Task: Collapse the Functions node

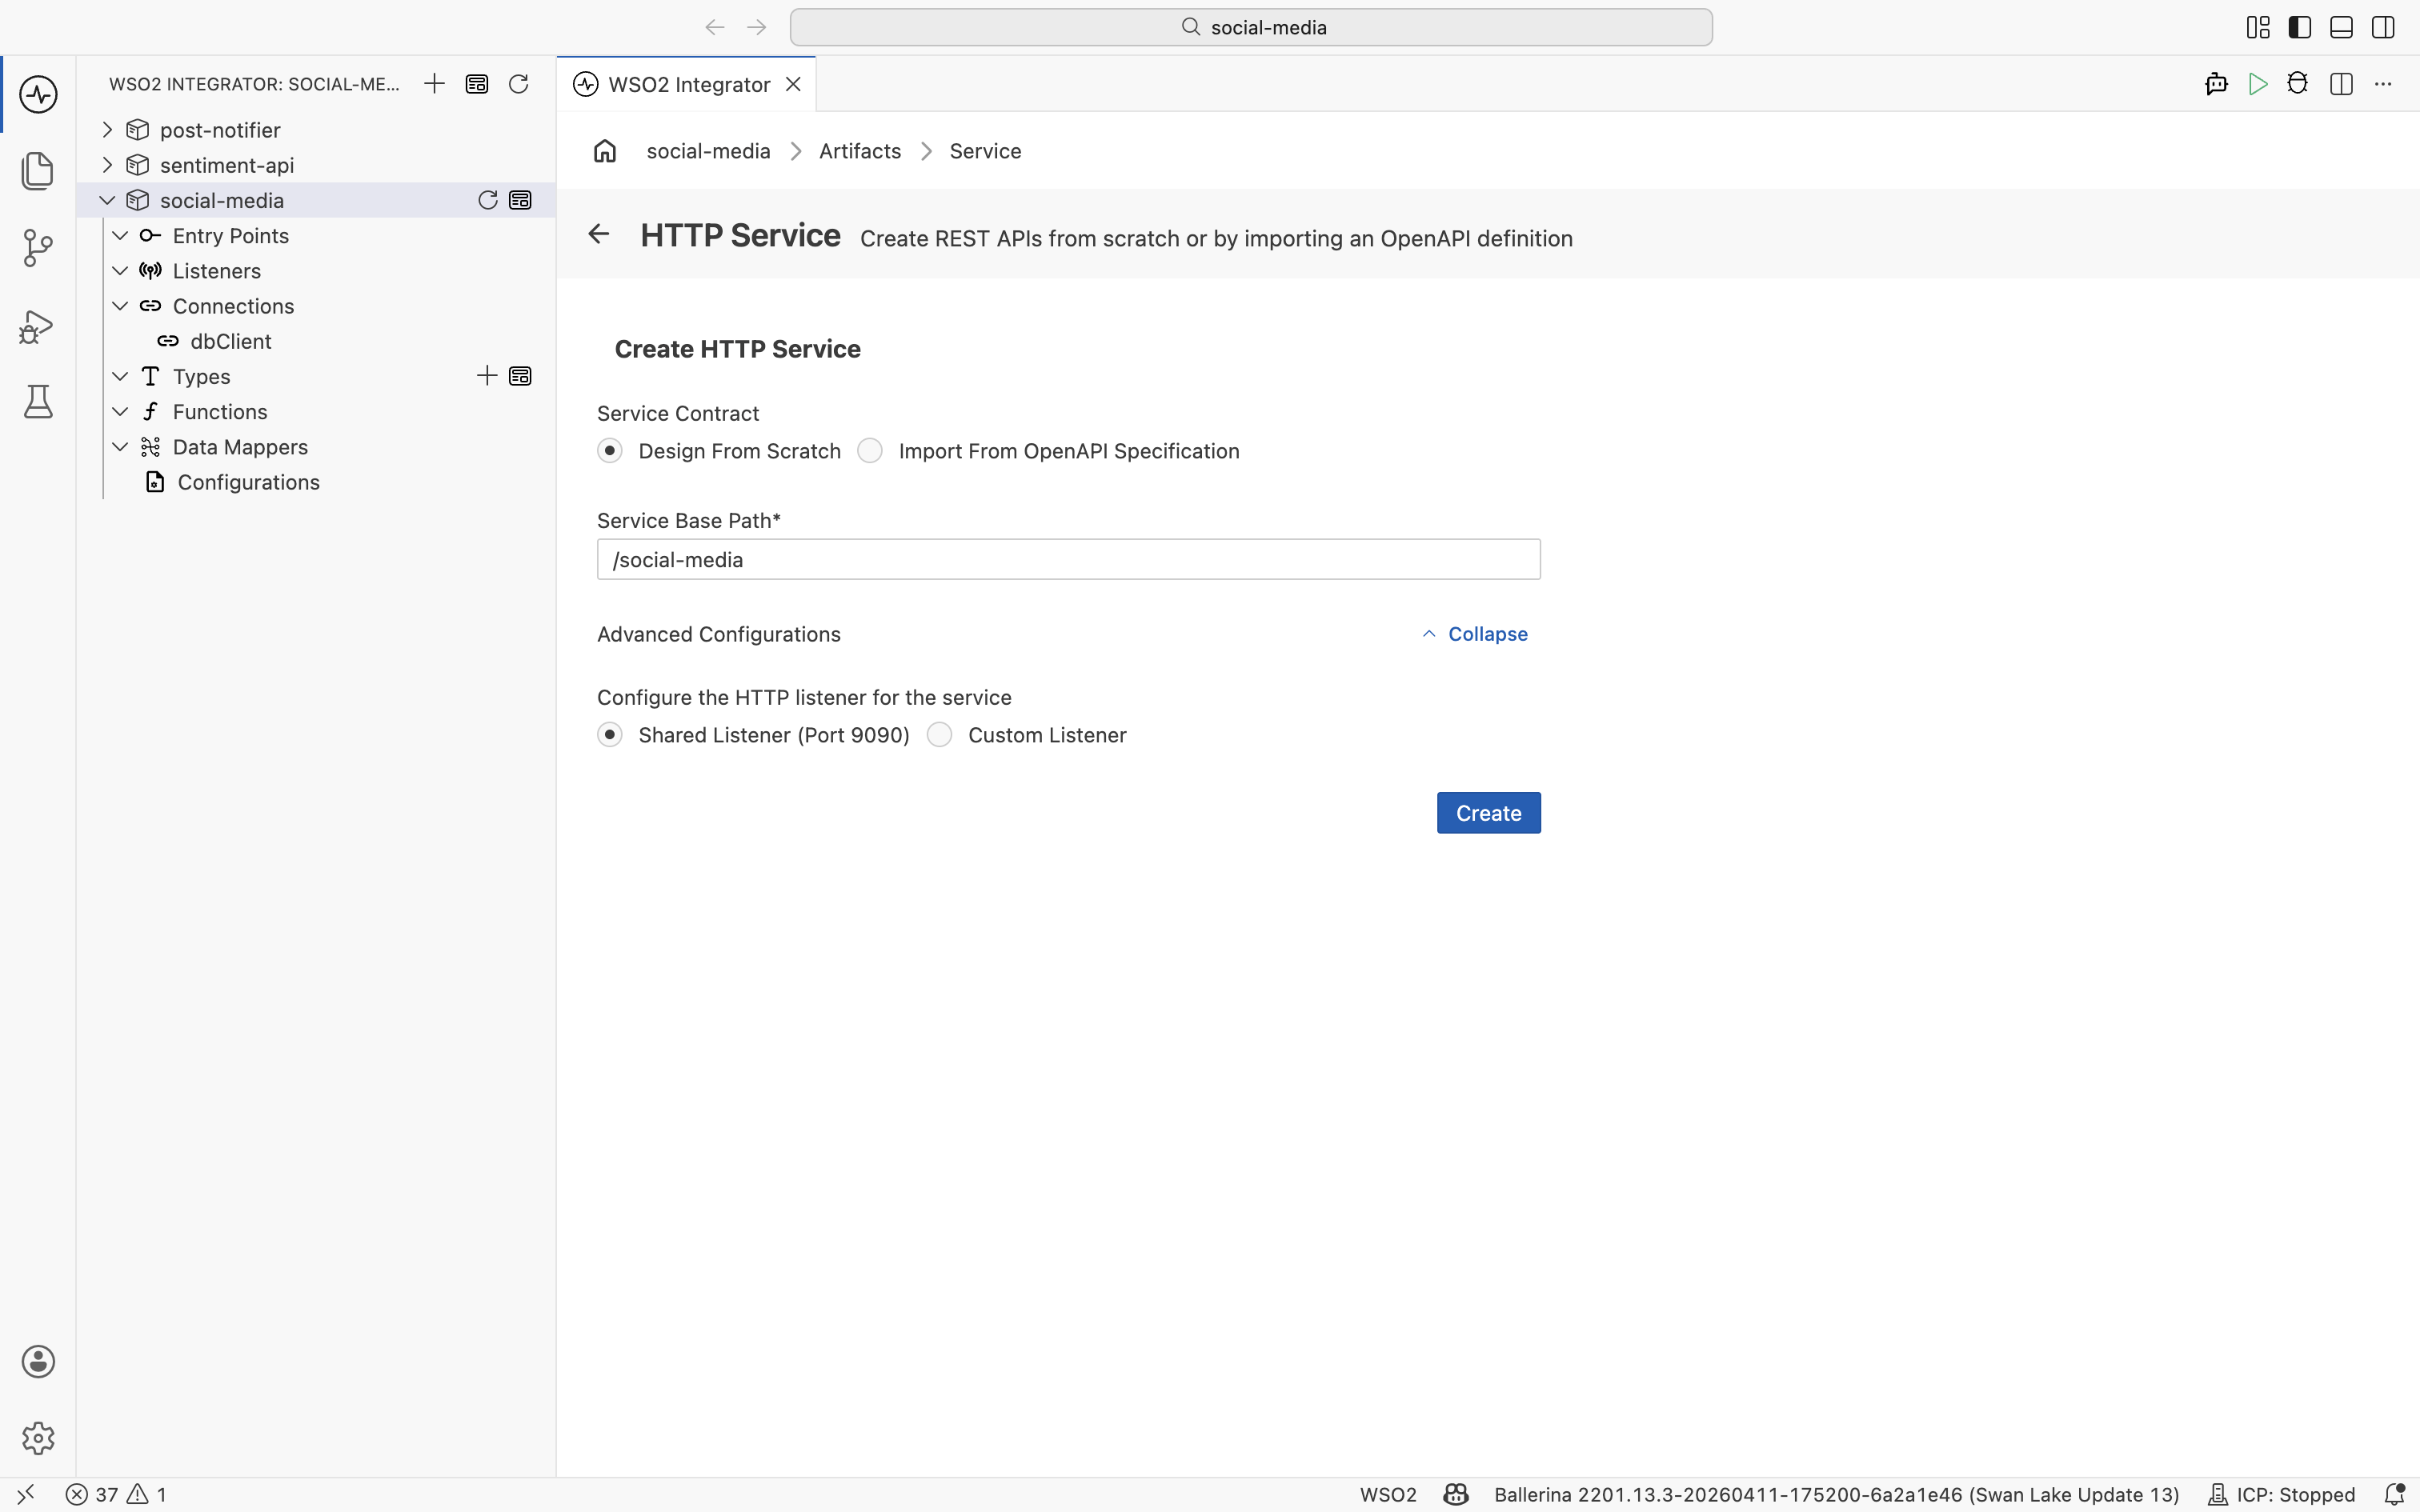Action: pos(120,412)
